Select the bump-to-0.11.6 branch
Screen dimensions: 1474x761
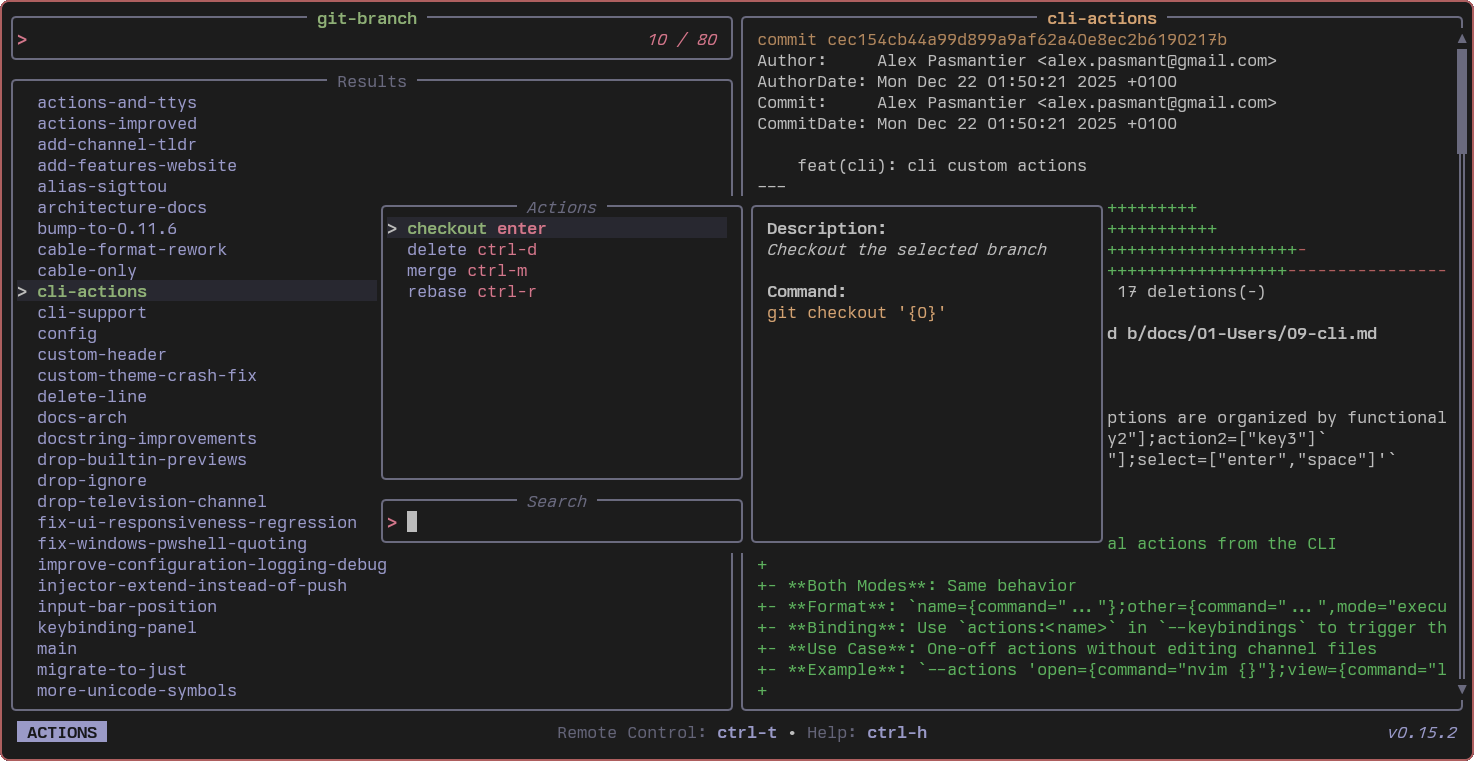[107, 229]
